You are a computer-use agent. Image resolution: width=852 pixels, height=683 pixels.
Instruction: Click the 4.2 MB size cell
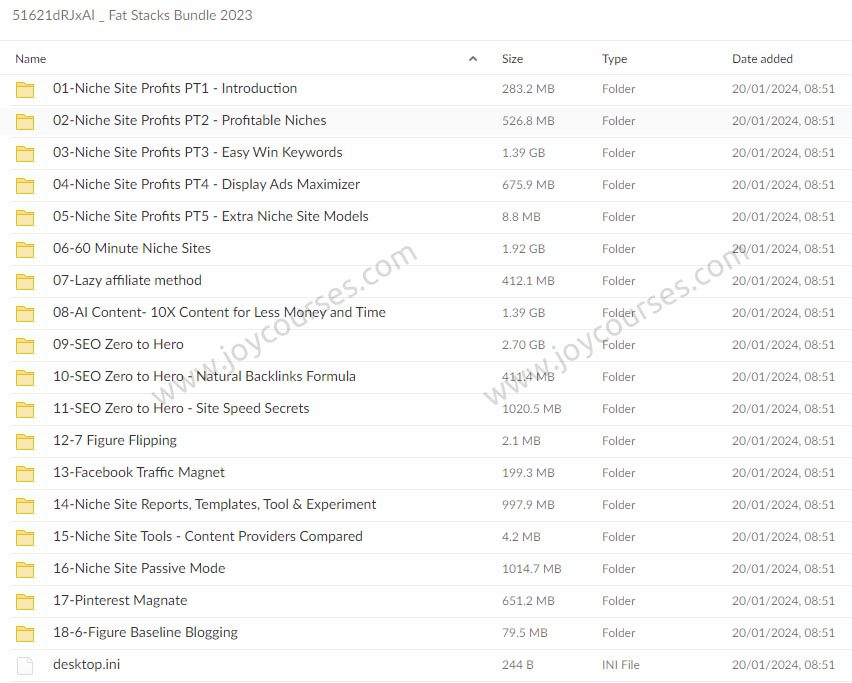(521, 537)
